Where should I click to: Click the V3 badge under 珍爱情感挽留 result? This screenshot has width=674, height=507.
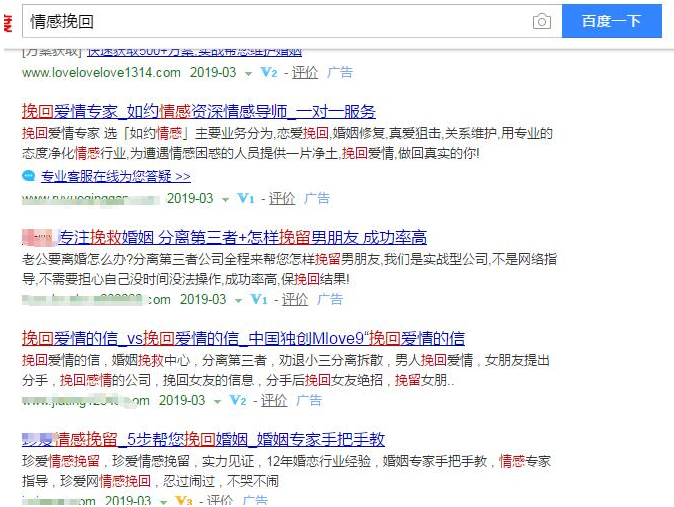pos(184,501)
